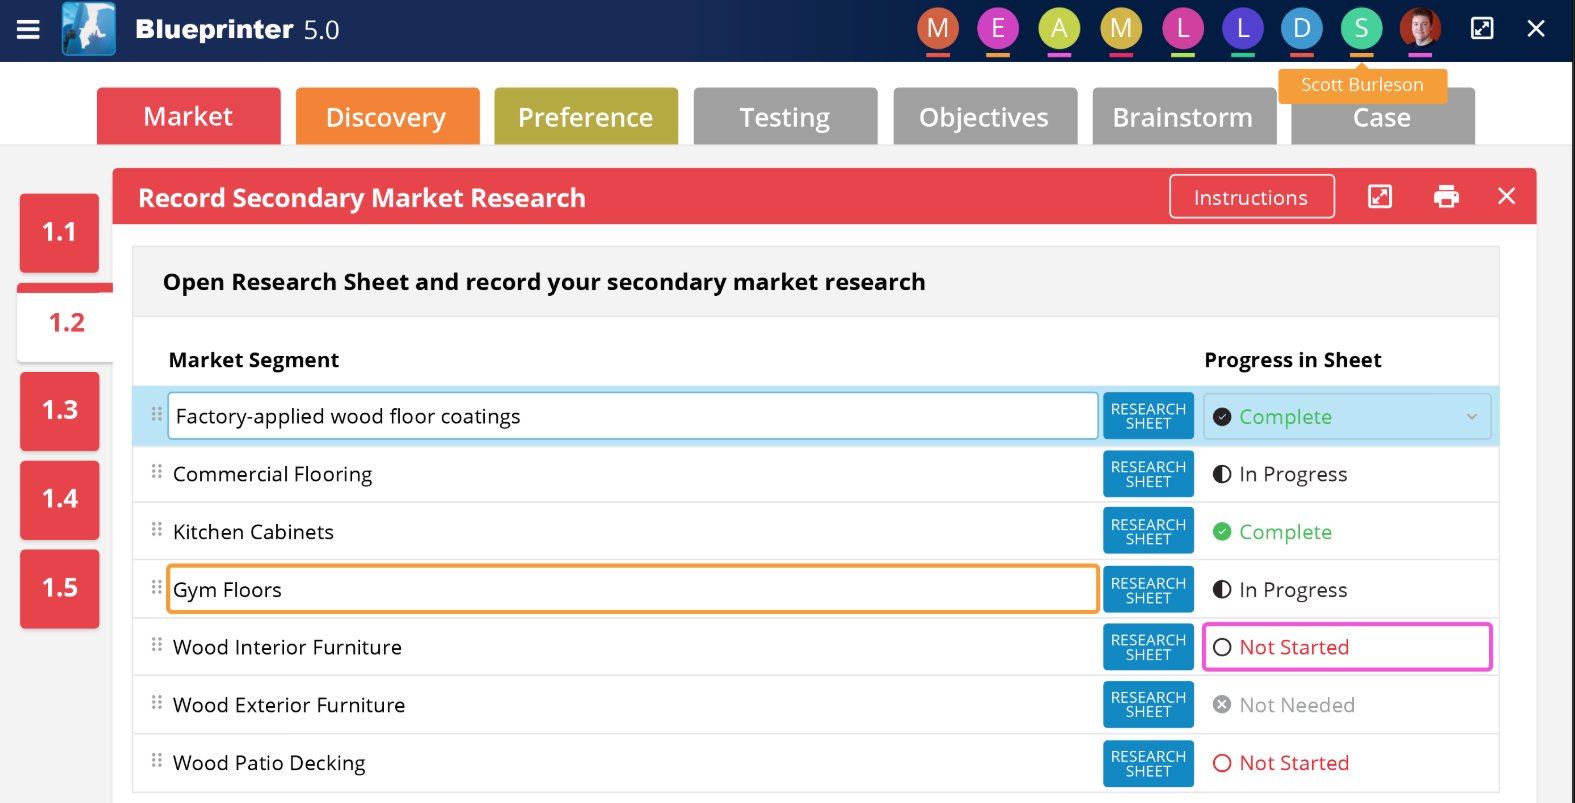The image size is (1575, 803).
Task: Click drag handle for Factory-applied wood floor coatings
Action: point(157,414)
